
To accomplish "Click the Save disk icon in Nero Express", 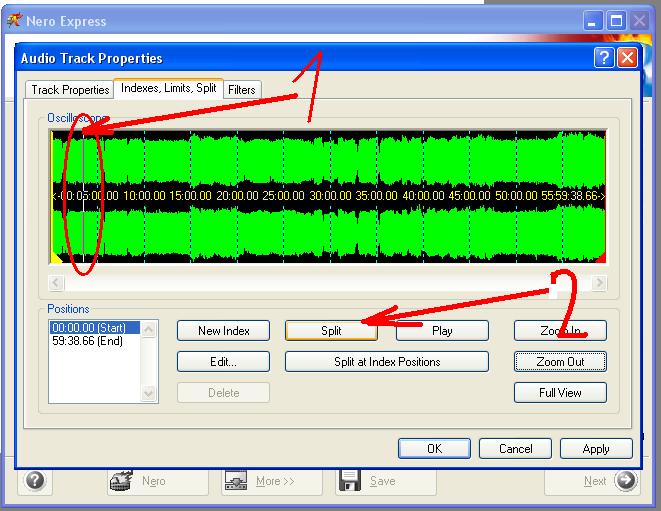I will tap(349, 481).
